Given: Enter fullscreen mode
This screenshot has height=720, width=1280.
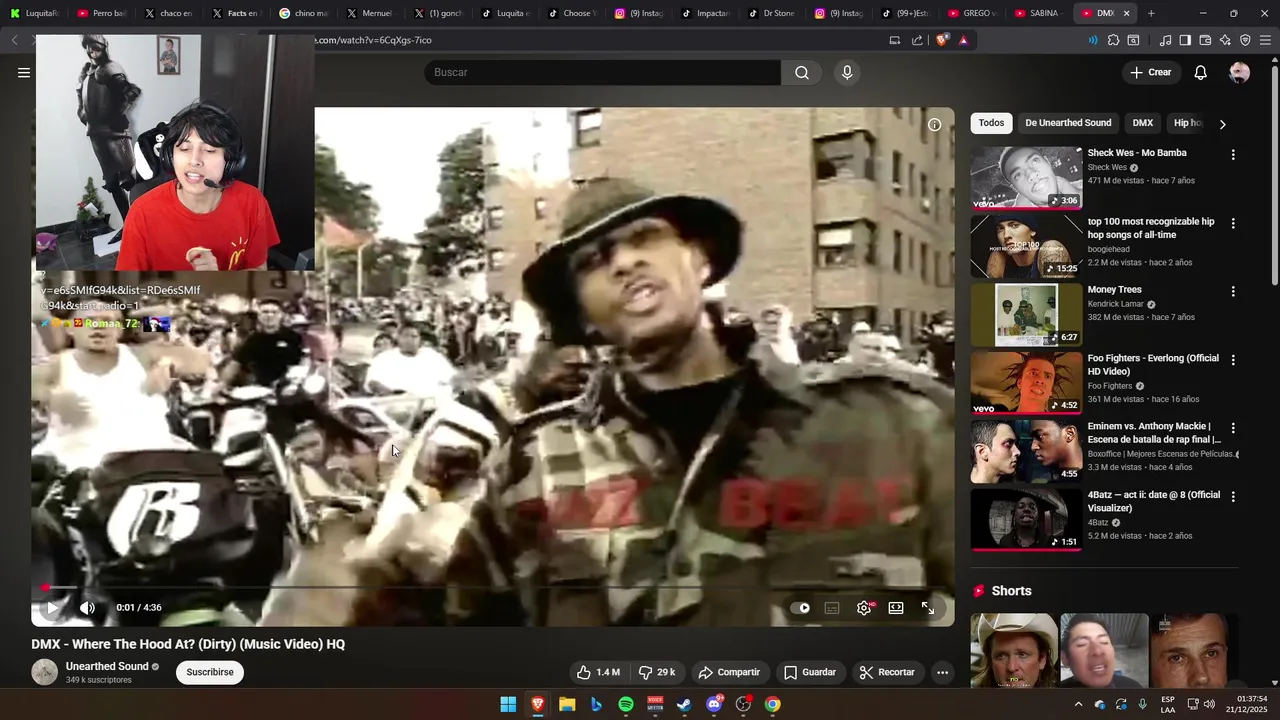Looking at the screenshot, I should coord(928,608).
